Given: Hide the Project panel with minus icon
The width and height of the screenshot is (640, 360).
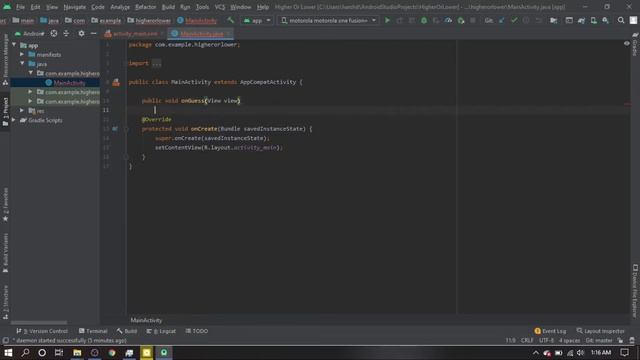Looking at the screenshot, I should pyautogui.click(x=93, y=33).
